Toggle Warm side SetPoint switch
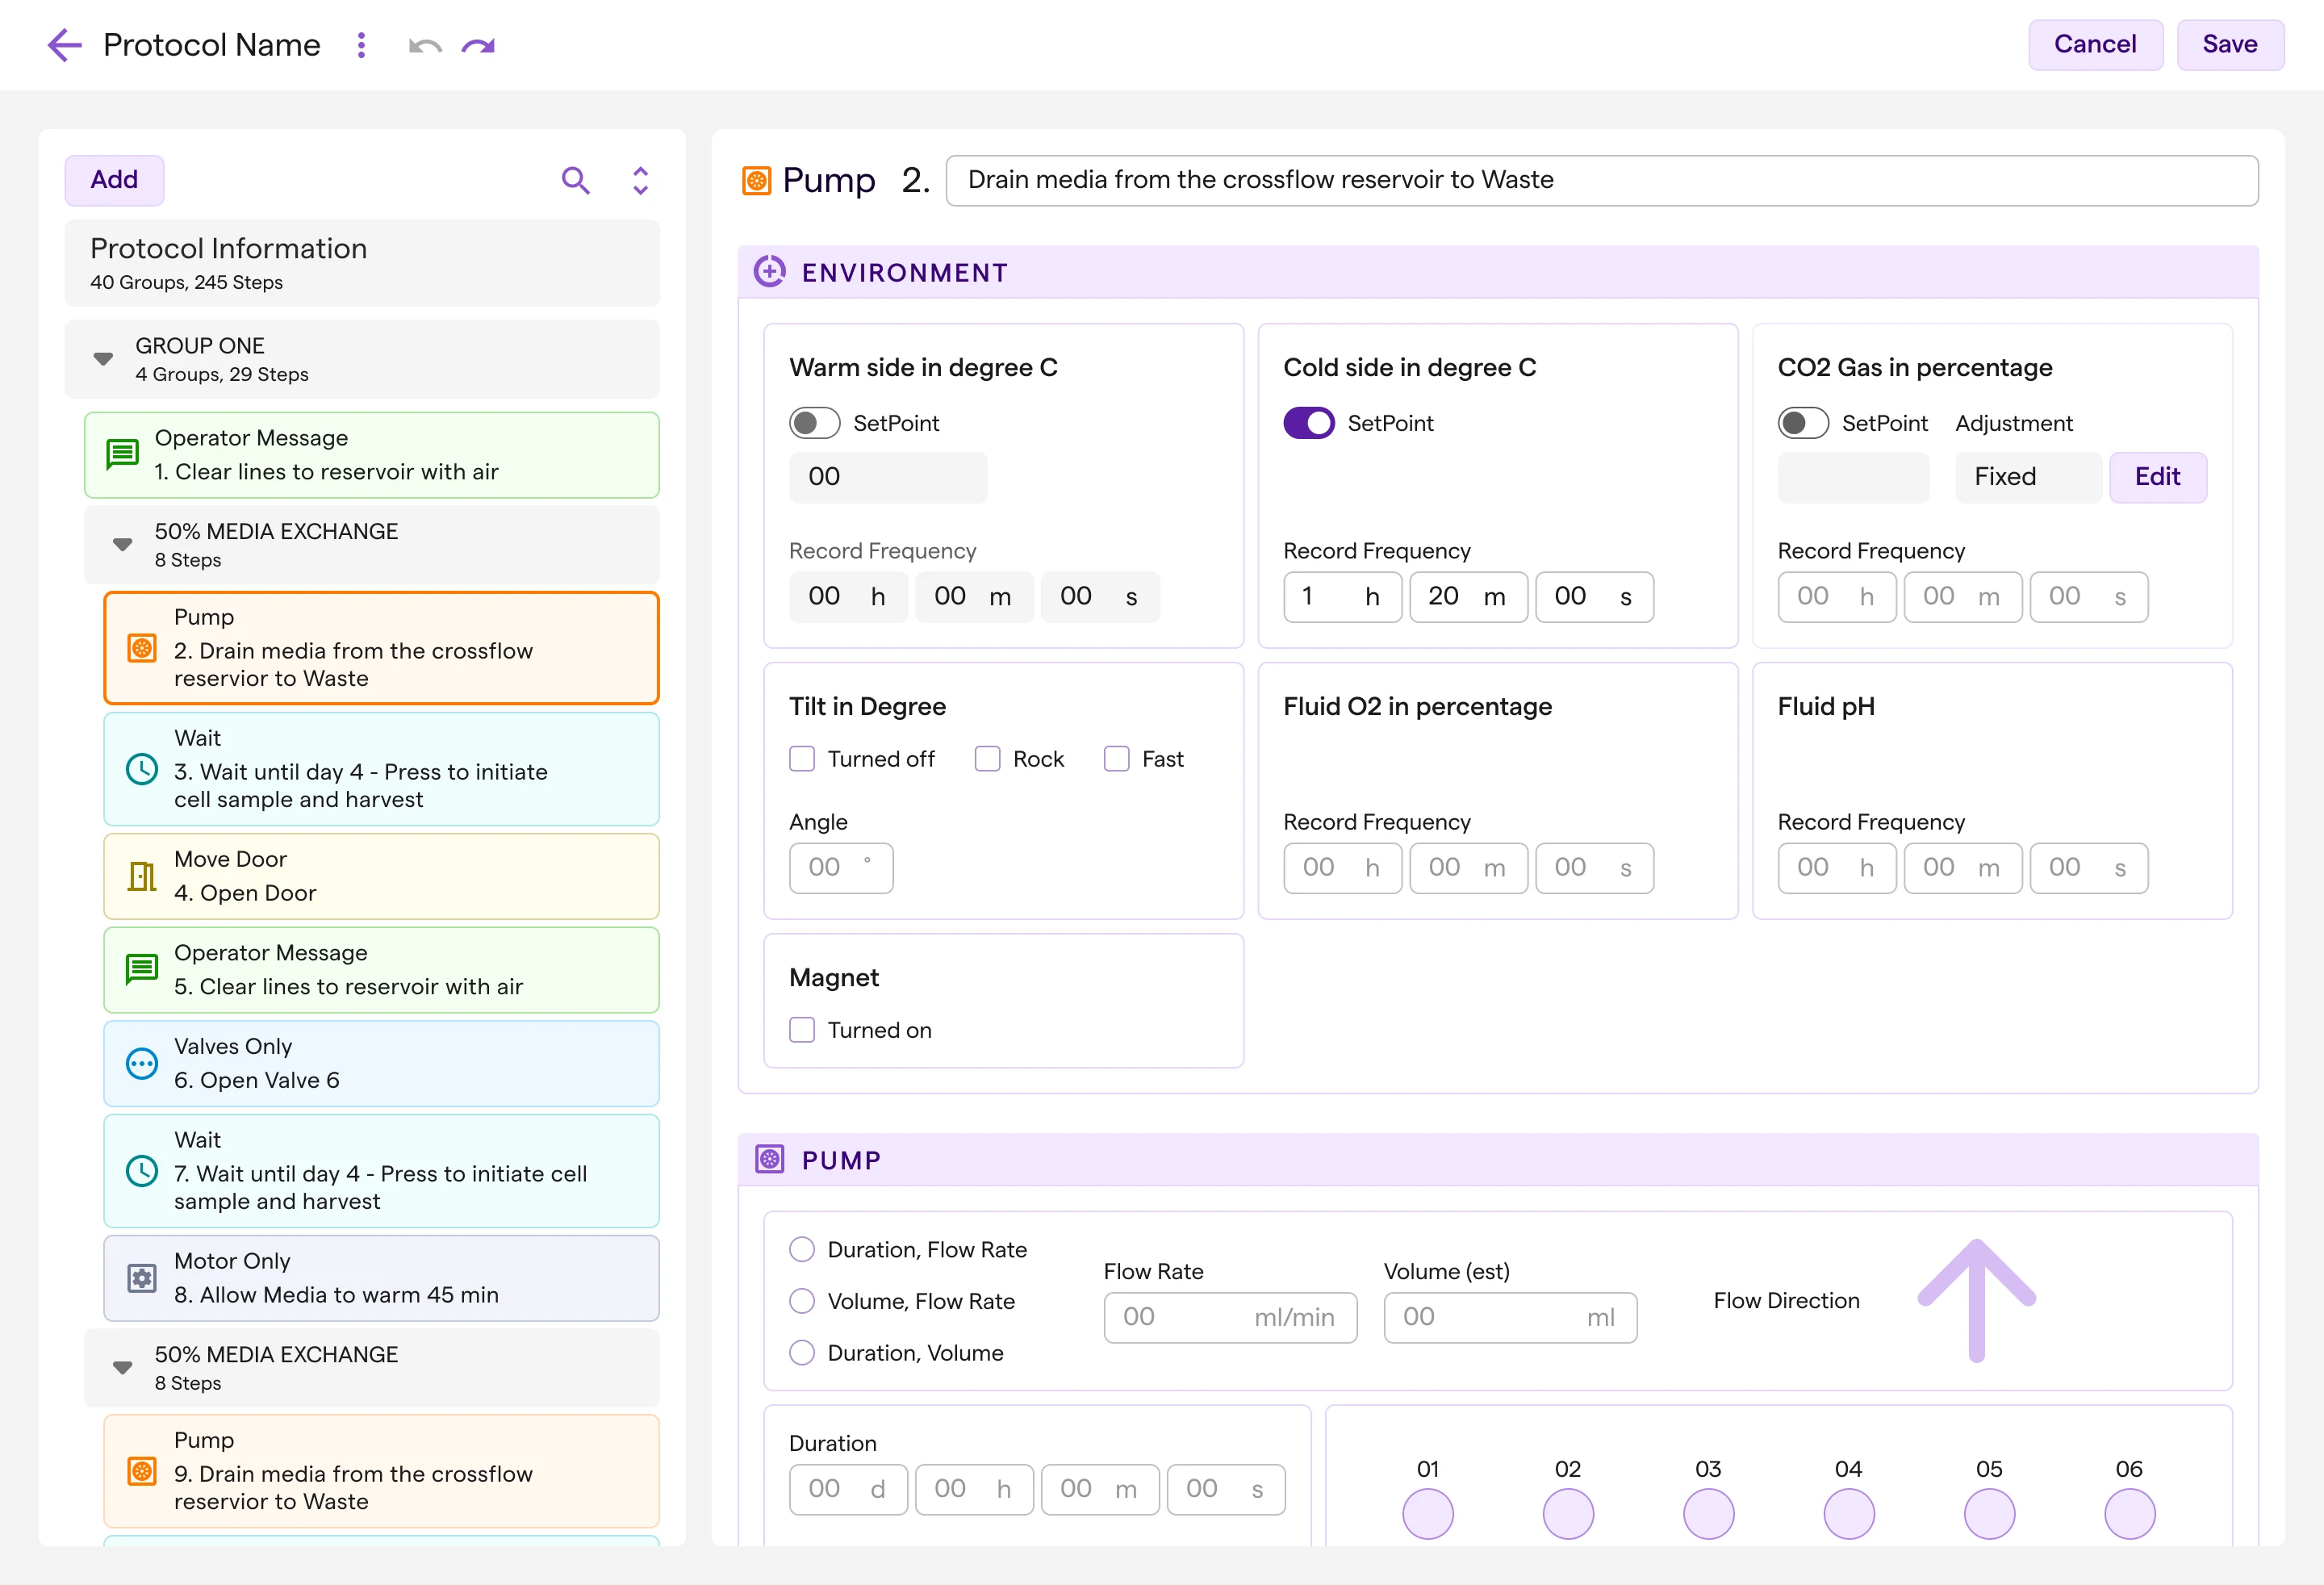 (814, 423)
